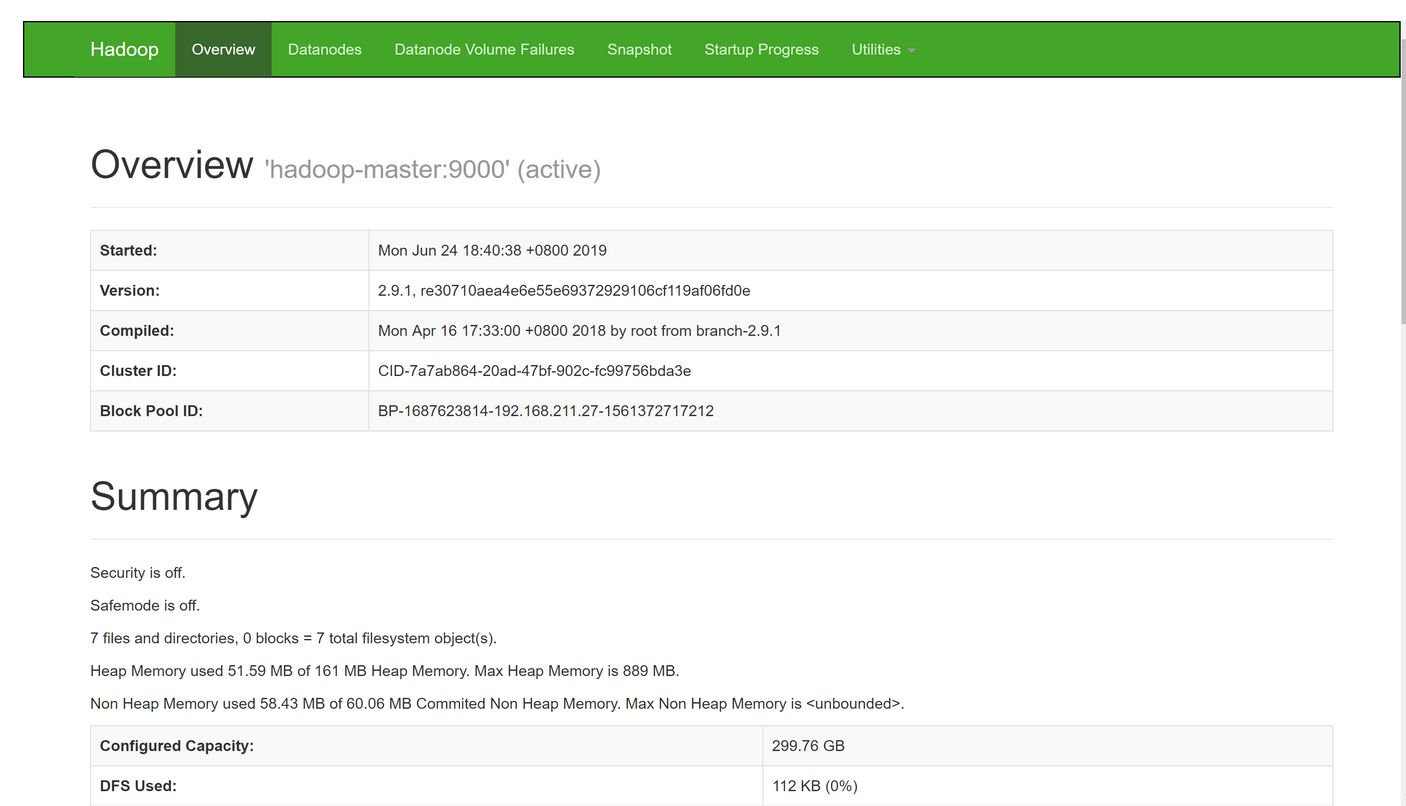Click the Cluster ID: label cell

[229, 370]
